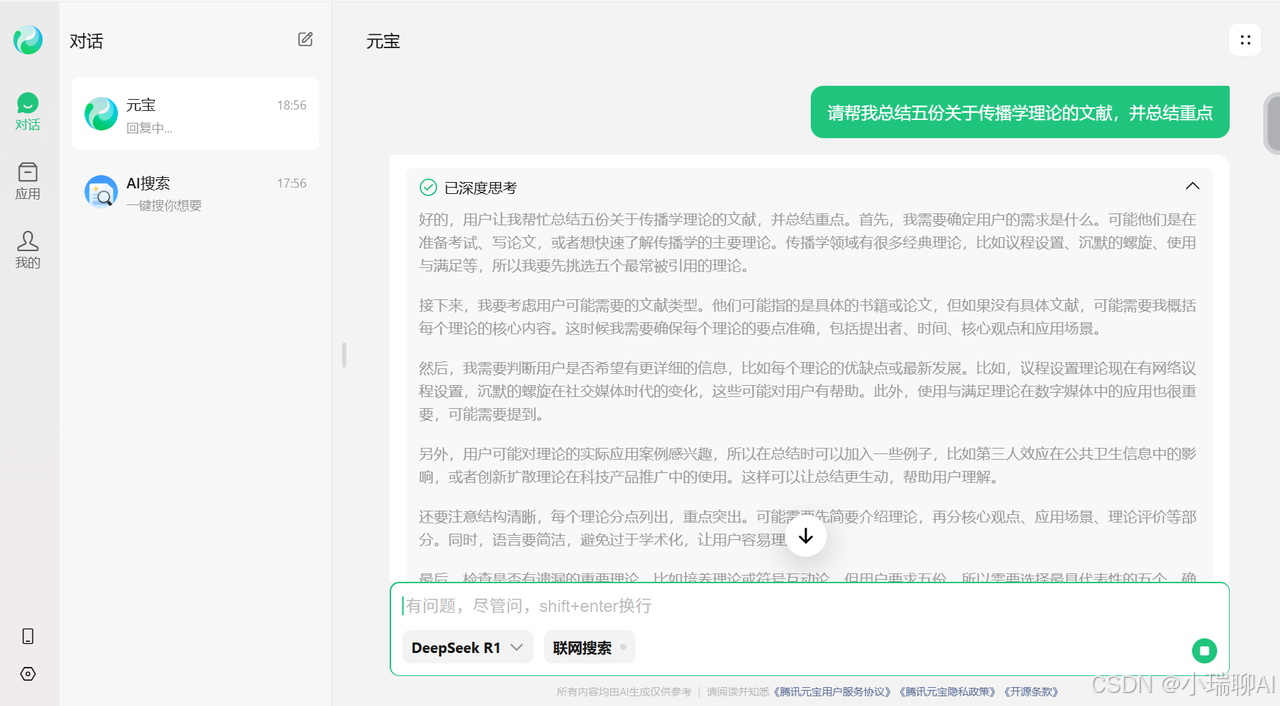Click the paragraph starting 另外，用户可能对理论
Image resolution: width=1280 pixels, height=706 pixels.
[x=807, y=465]
